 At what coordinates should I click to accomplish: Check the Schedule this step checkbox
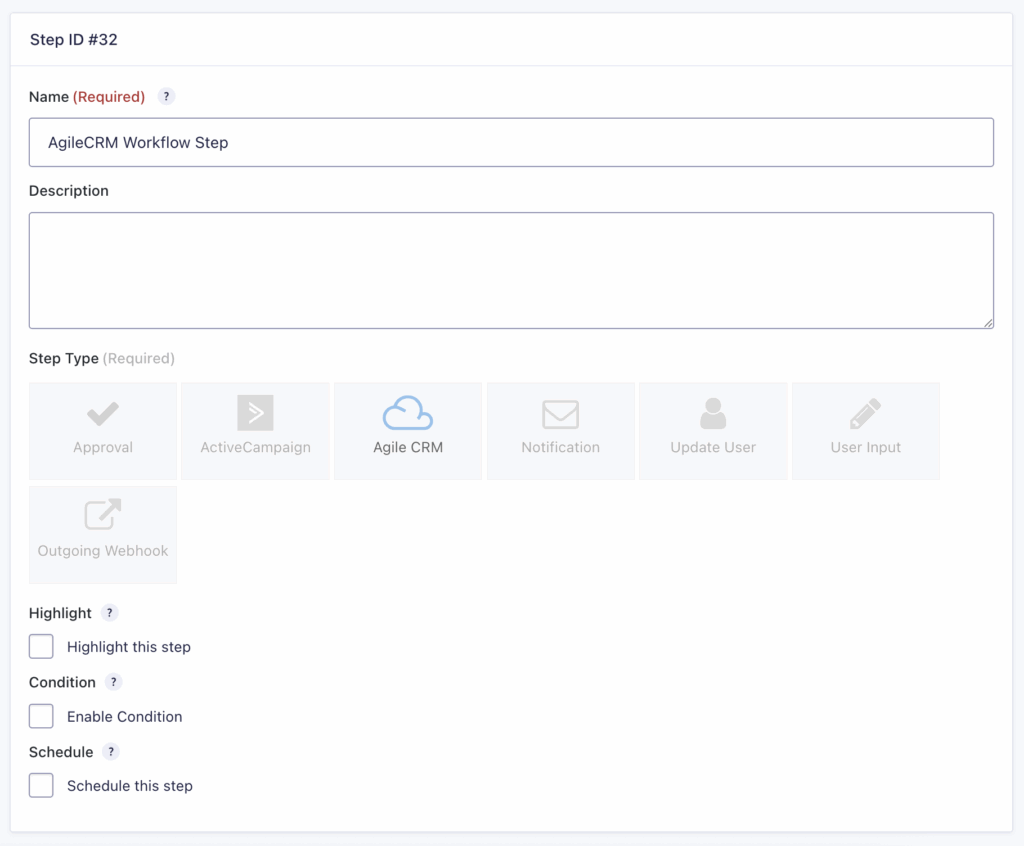tap(41, 785)
